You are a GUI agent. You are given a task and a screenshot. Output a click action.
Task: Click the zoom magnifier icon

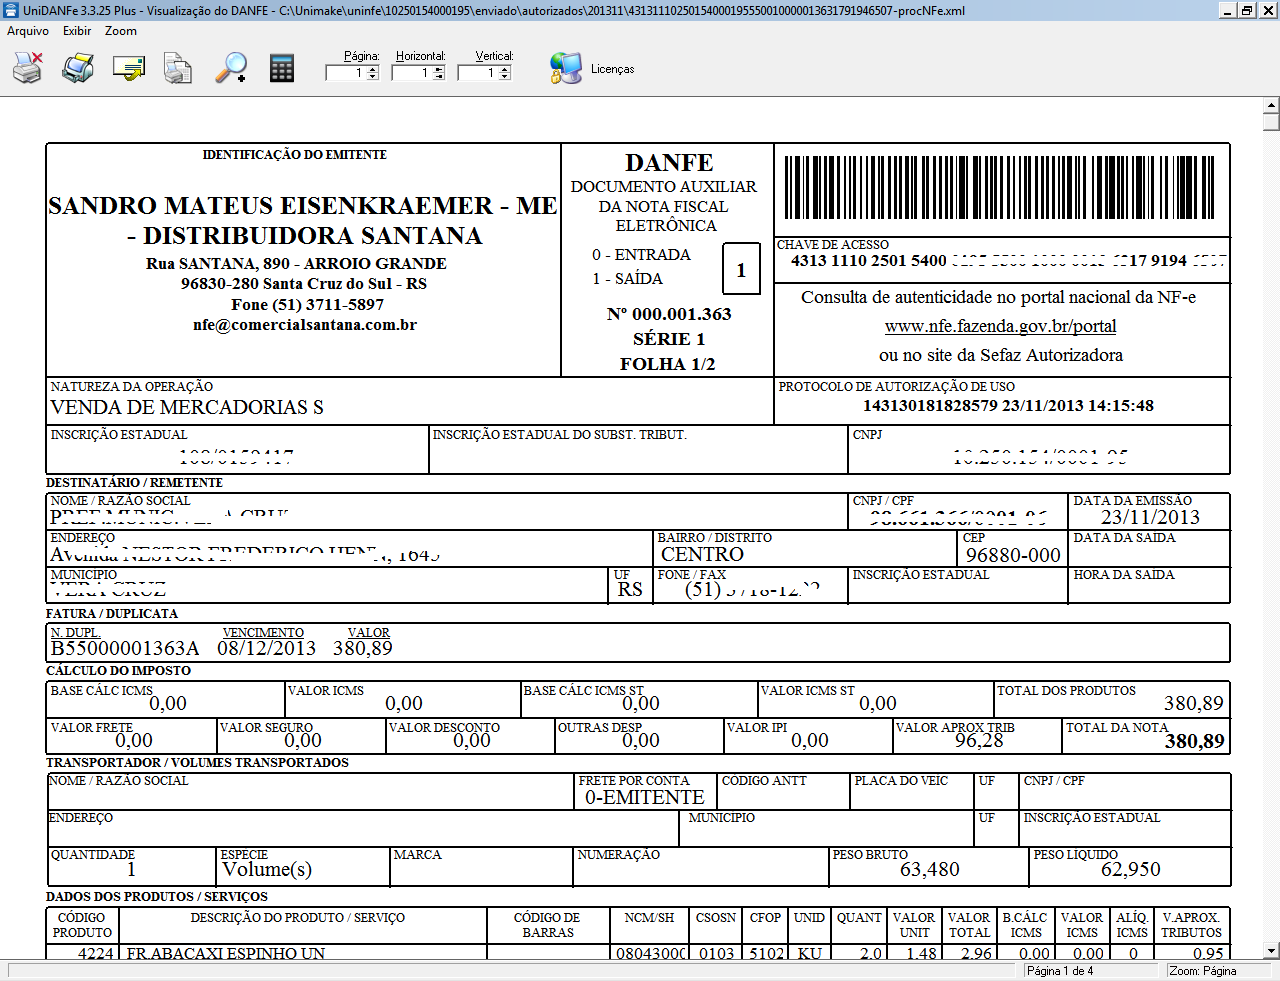pos(231,68)
